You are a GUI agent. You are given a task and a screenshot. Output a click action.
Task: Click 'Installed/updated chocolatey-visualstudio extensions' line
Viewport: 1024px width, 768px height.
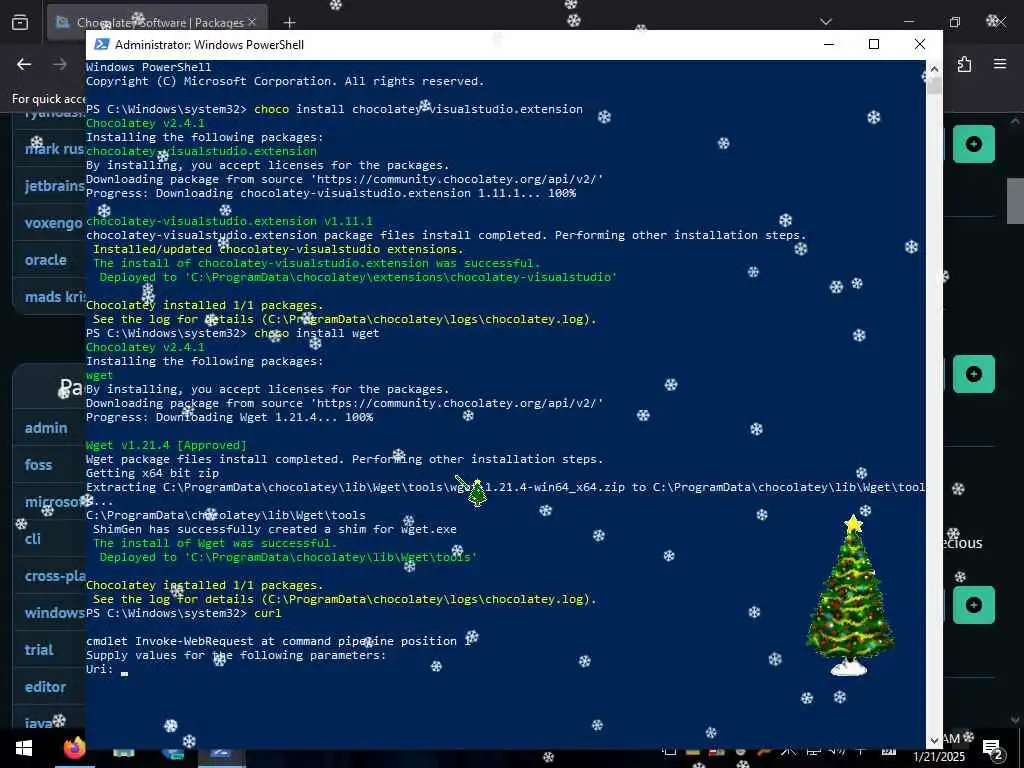pos(278,249)
